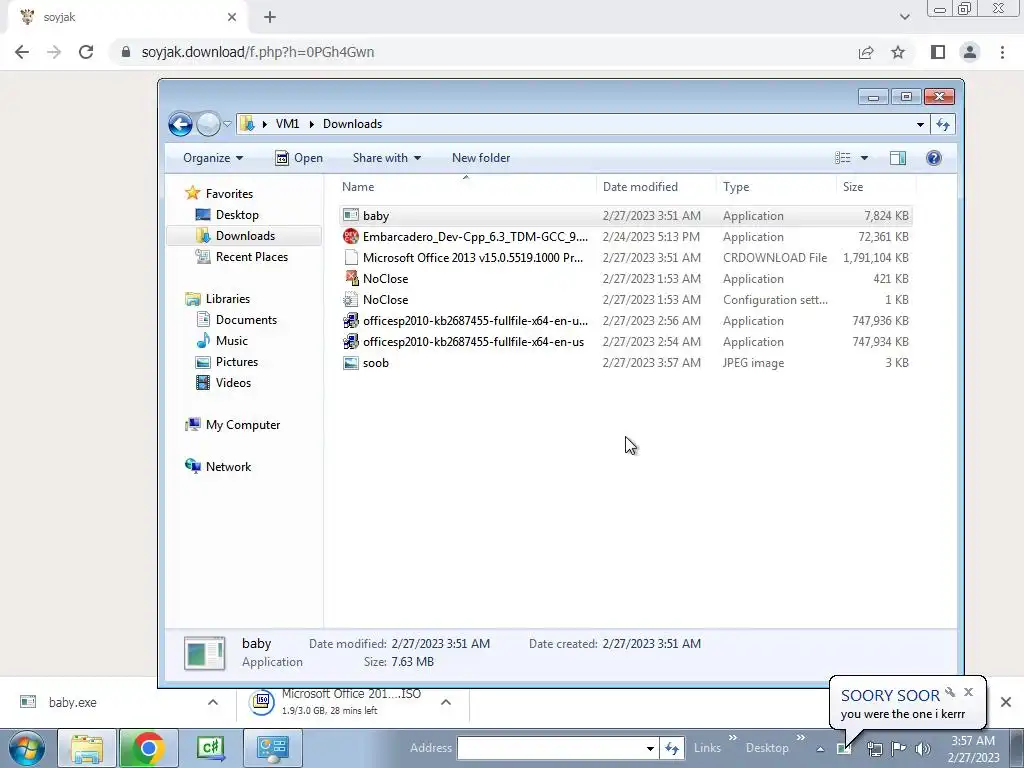Image resolution: width=1024 pixels, height=768 pixels.
Task: Open Windows Explorer taskbar icon
Action: coord(87,748)
